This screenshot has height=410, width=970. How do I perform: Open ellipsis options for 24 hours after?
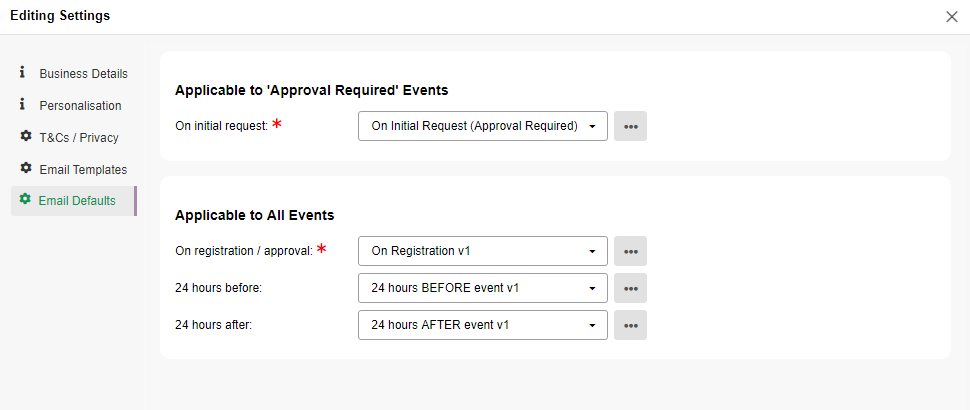pos(630,325)
